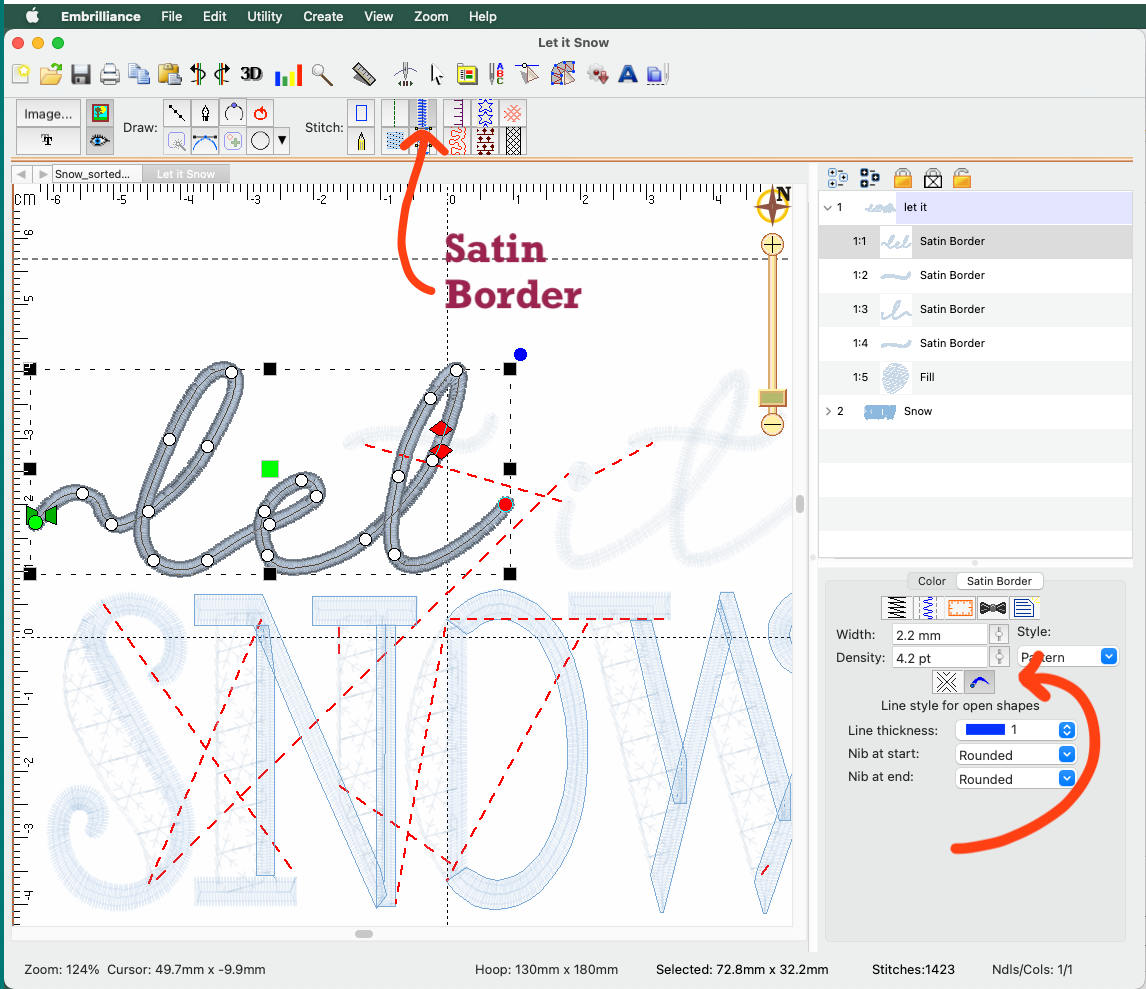Open the Create menu
Screen dimensions: 1146x989
tap(323, 16)
